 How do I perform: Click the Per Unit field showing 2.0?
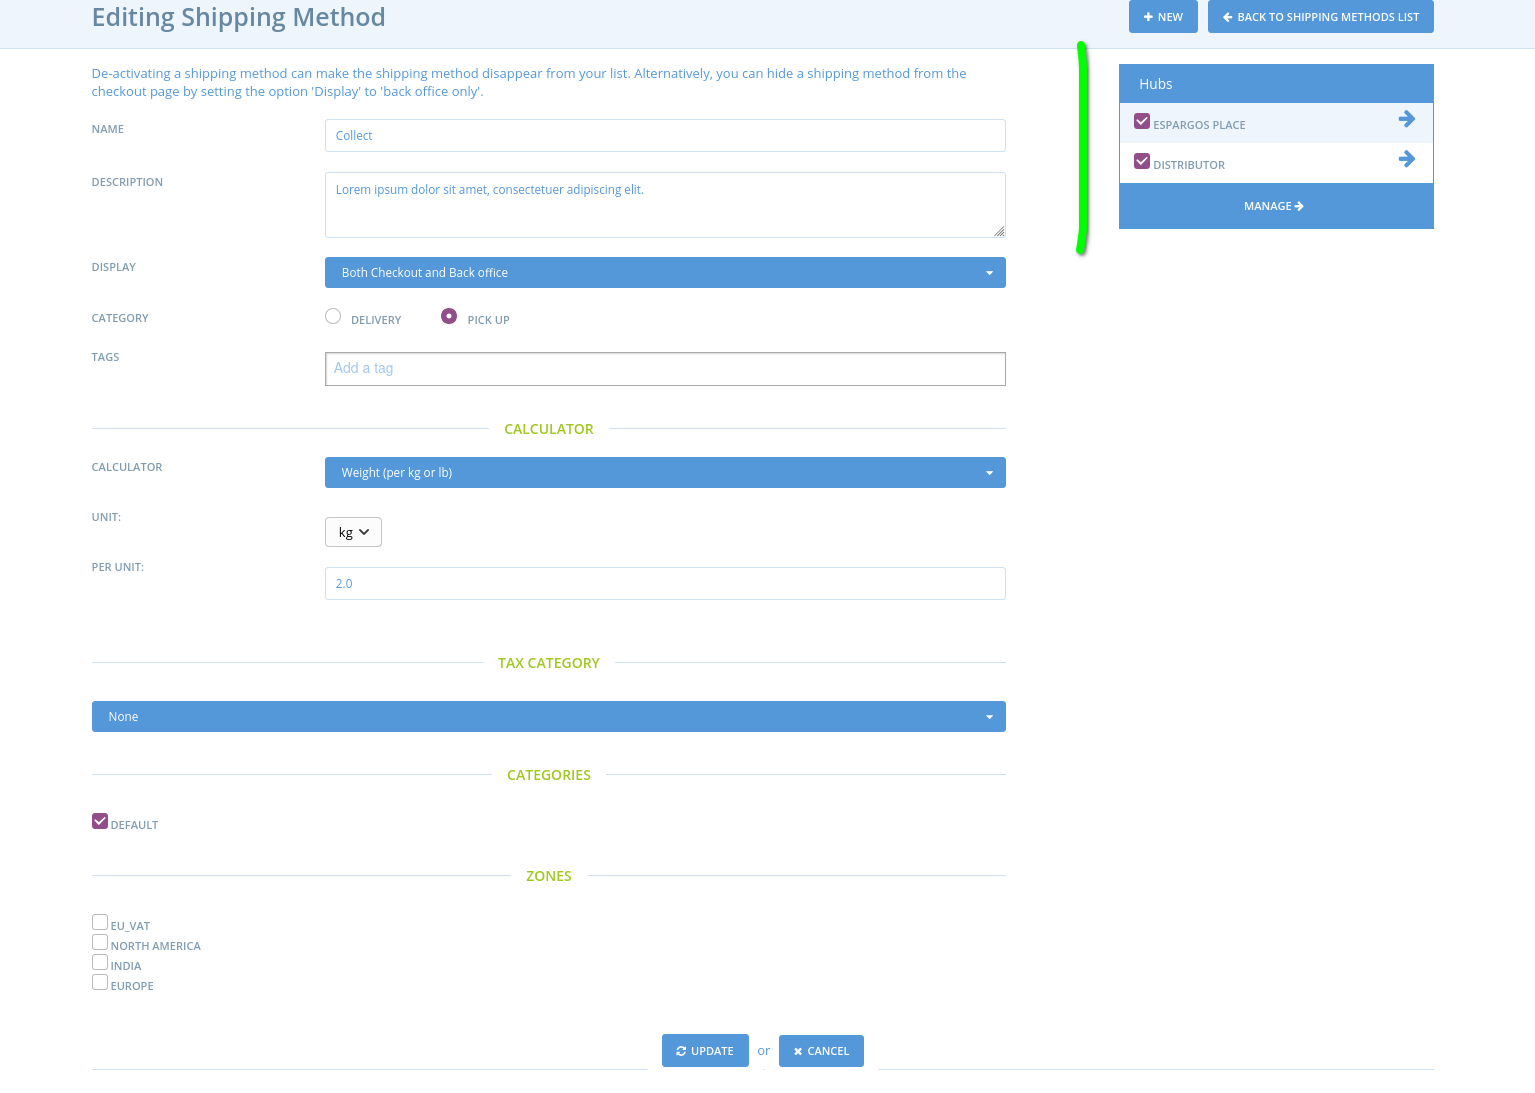(665, 583)
